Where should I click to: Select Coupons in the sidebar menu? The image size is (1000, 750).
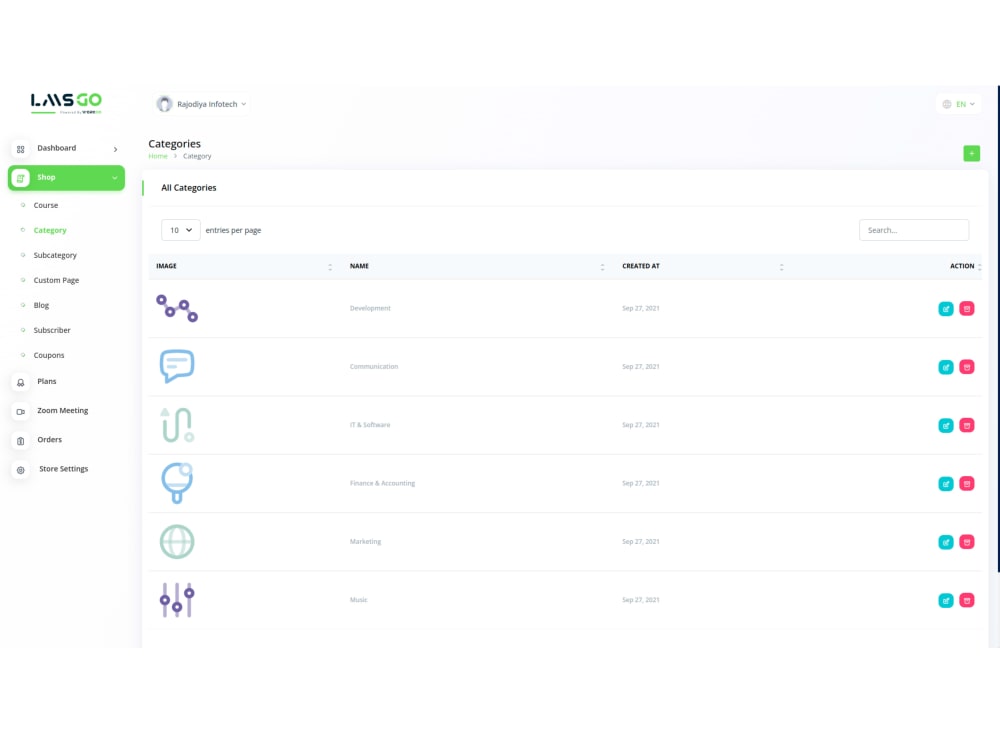click(47, 355)
